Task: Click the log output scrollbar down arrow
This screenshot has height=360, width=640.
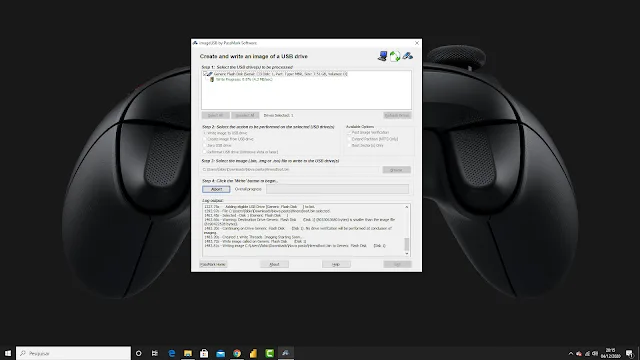Action: pos(407,253)
